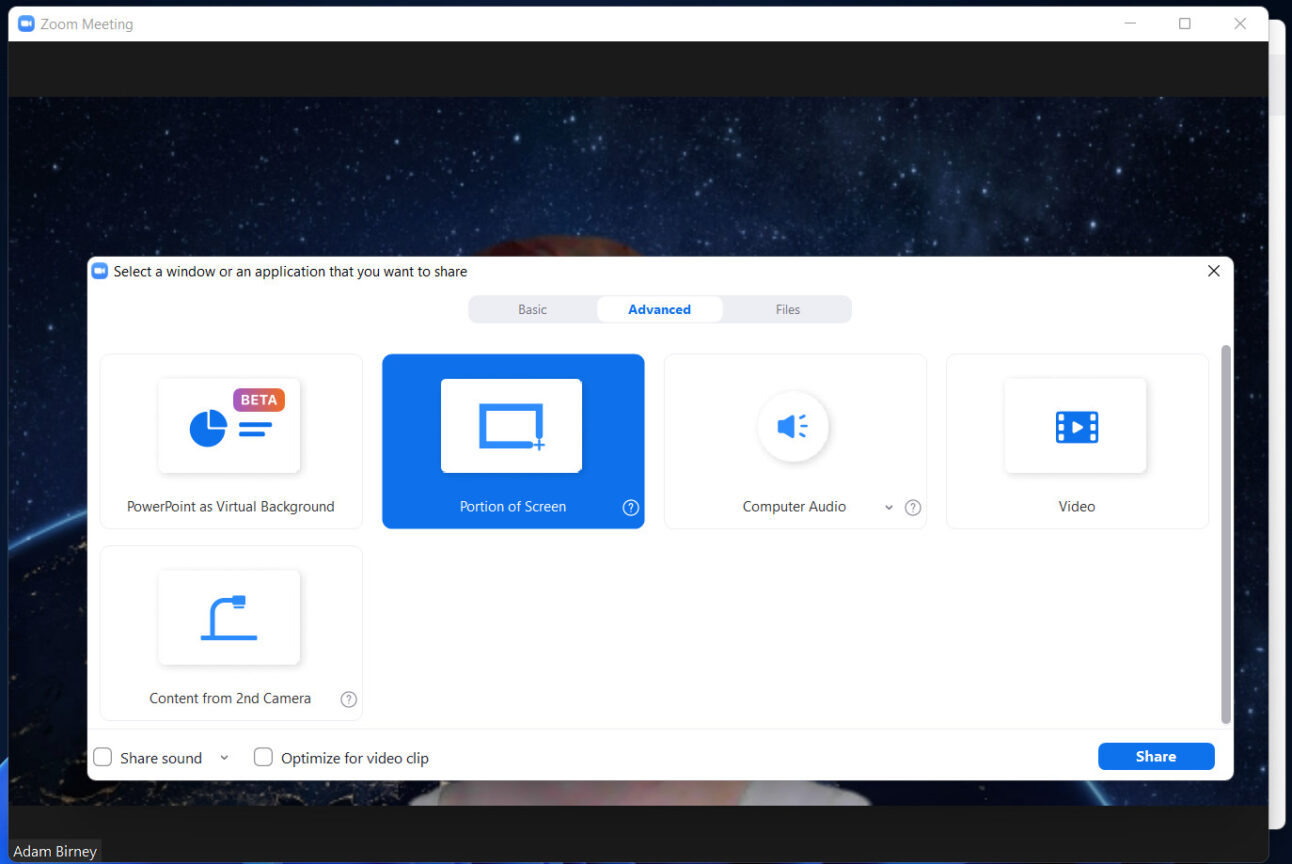Open help for Computer Audio
This screenshot has height=864, width=1292.
pos(912,507)
